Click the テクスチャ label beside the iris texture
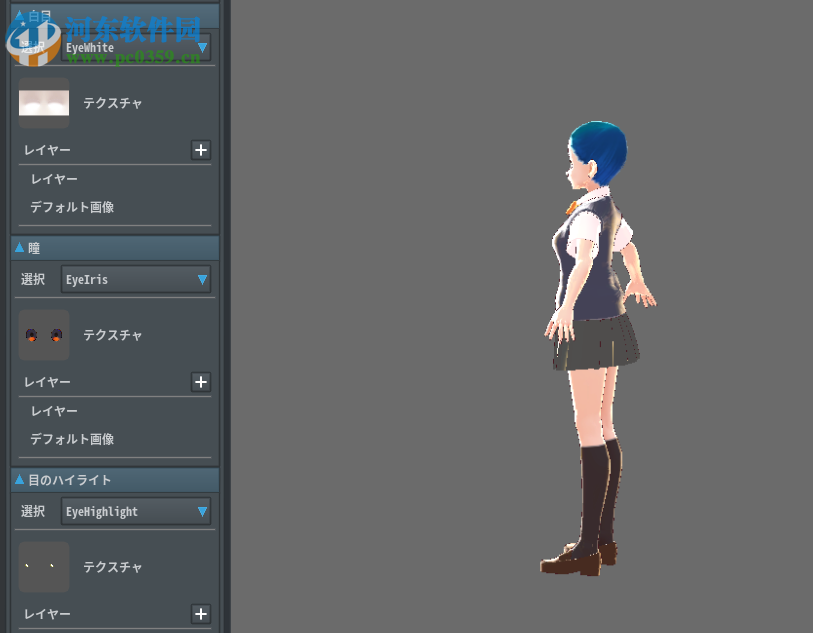813x633 pixels. tap(111, 335)
